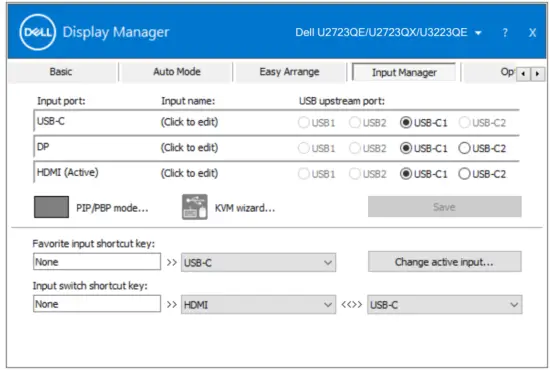Edit the input name for USB-C
The width and height of the screenshot is (550, 370).
[x=189, y=122]
